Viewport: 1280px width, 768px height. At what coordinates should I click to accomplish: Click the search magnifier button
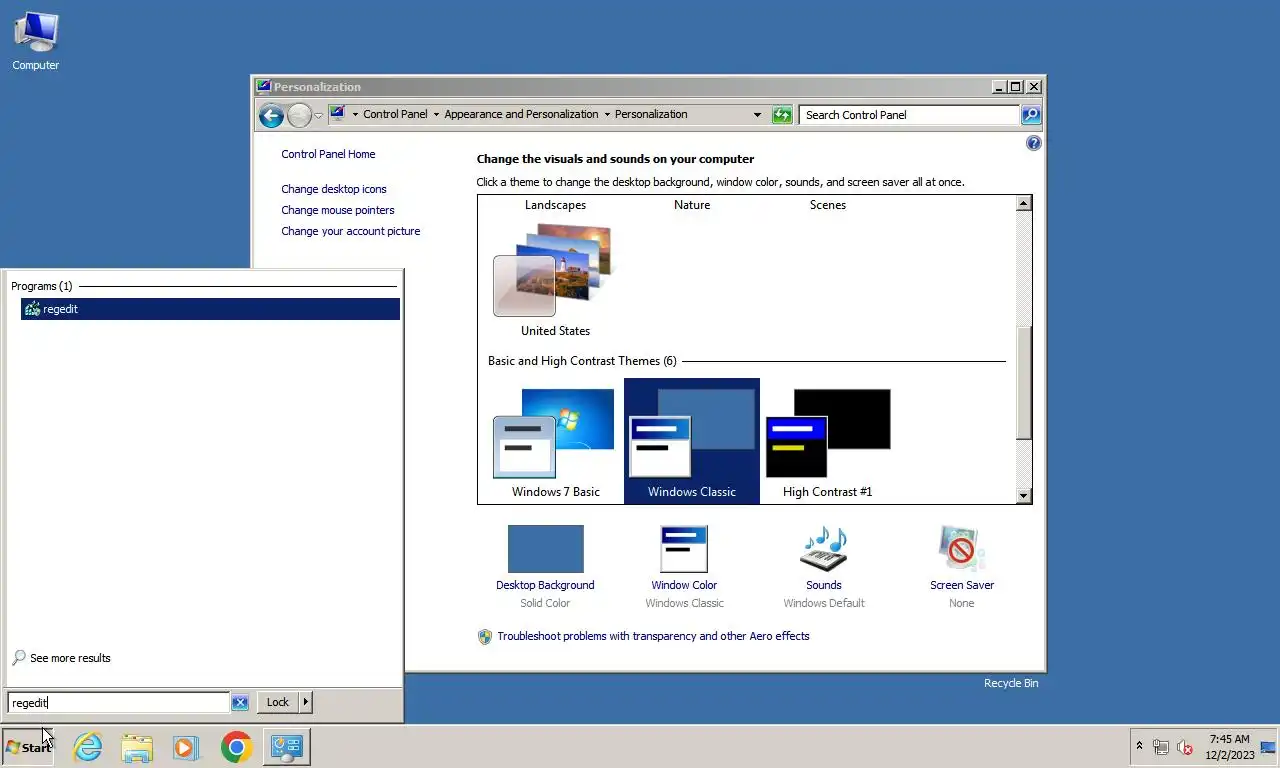coord(1031,115)
